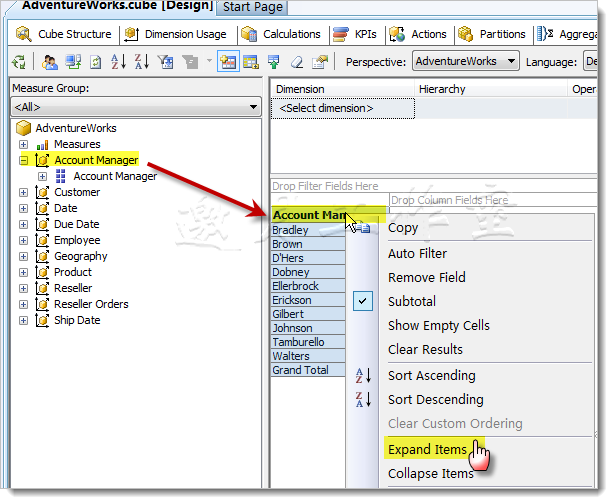The image size is (613, 504).
Task: Click the Customer dimension icon
Action: click(42, 192)
